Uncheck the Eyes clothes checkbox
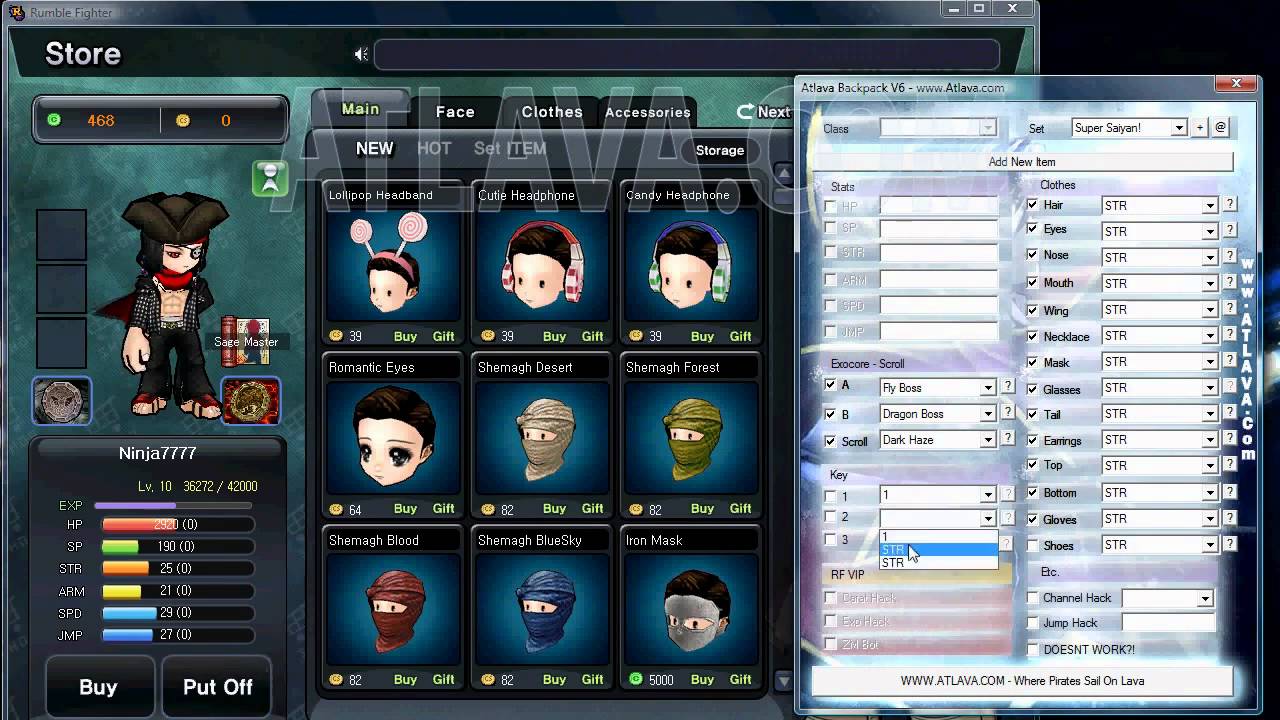1280x720 pixels. 1033,229
